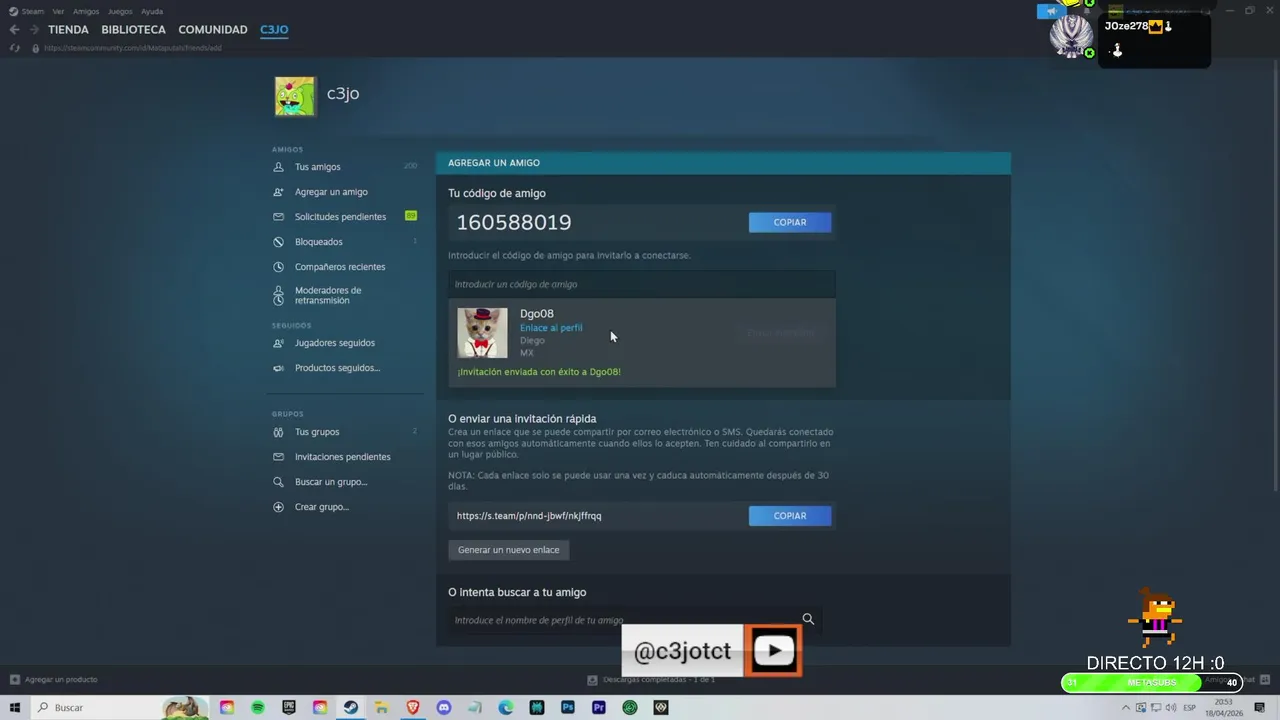Click the Buscar un grupo magnifier icon

278,482
